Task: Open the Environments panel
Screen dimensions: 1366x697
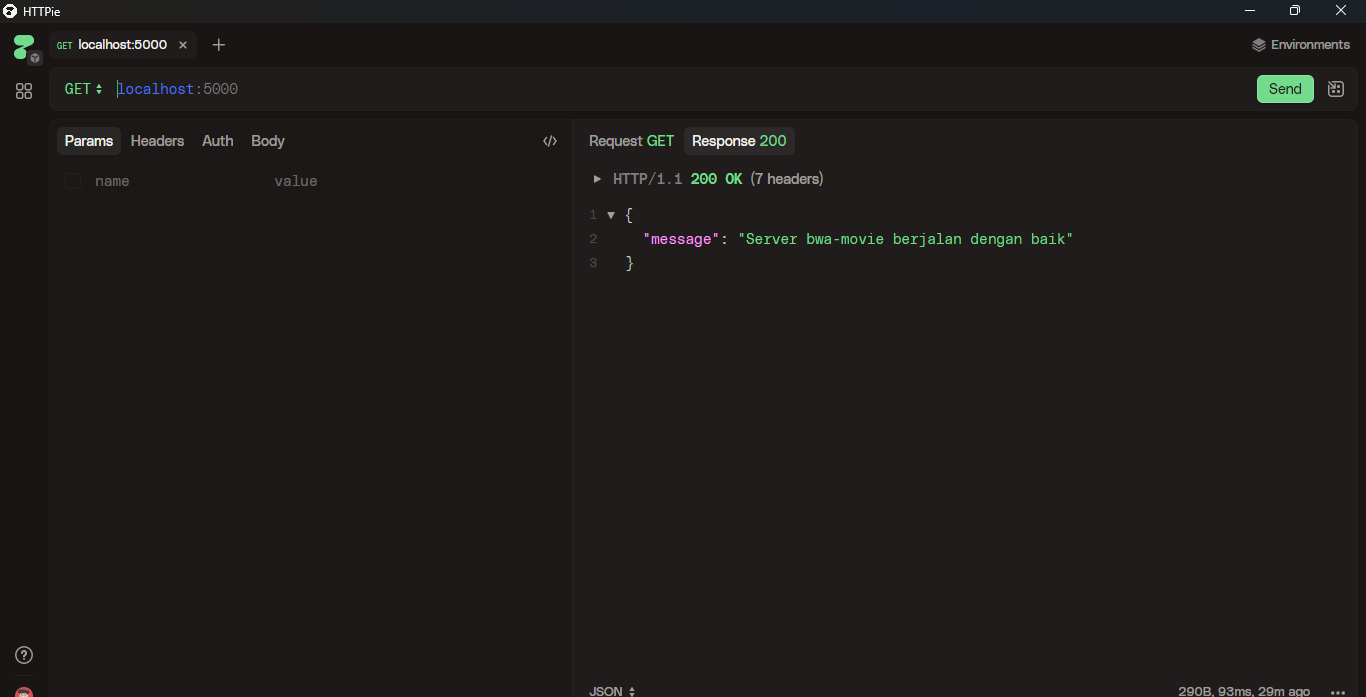Action: (1300, 45)
